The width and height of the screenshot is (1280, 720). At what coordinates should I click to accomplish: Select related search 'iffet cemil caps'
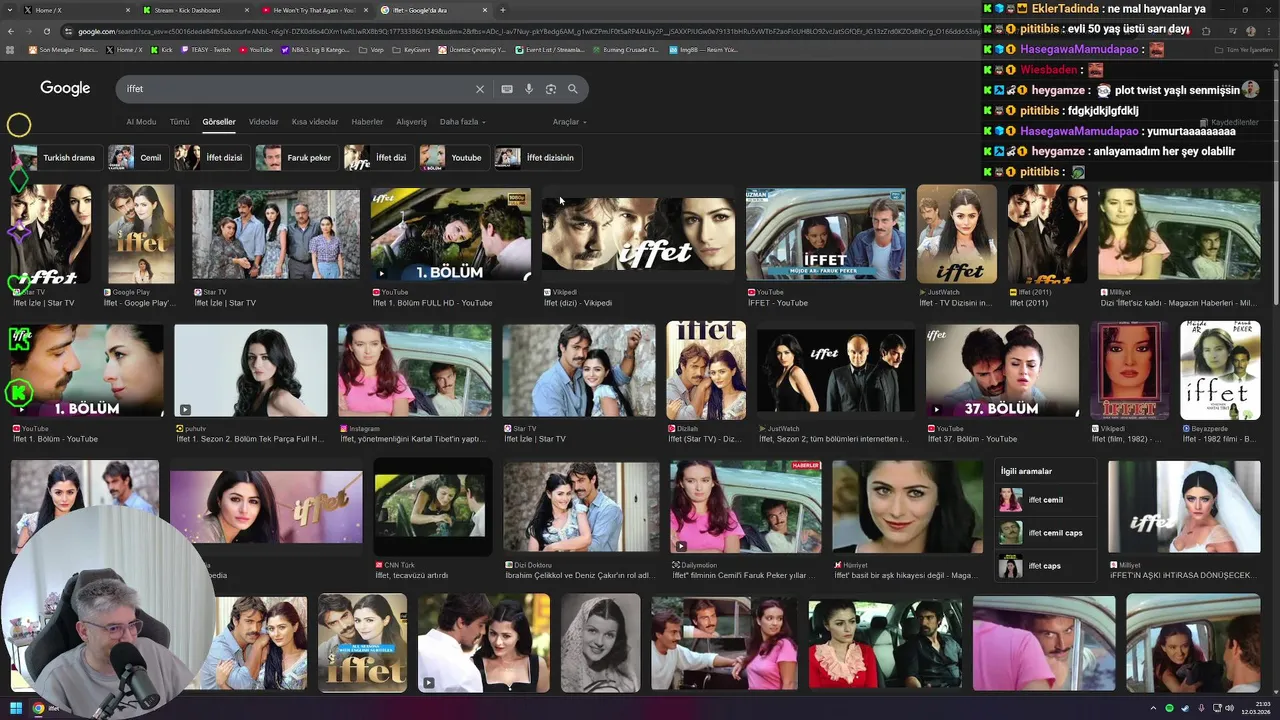(x=1046, y=533)
